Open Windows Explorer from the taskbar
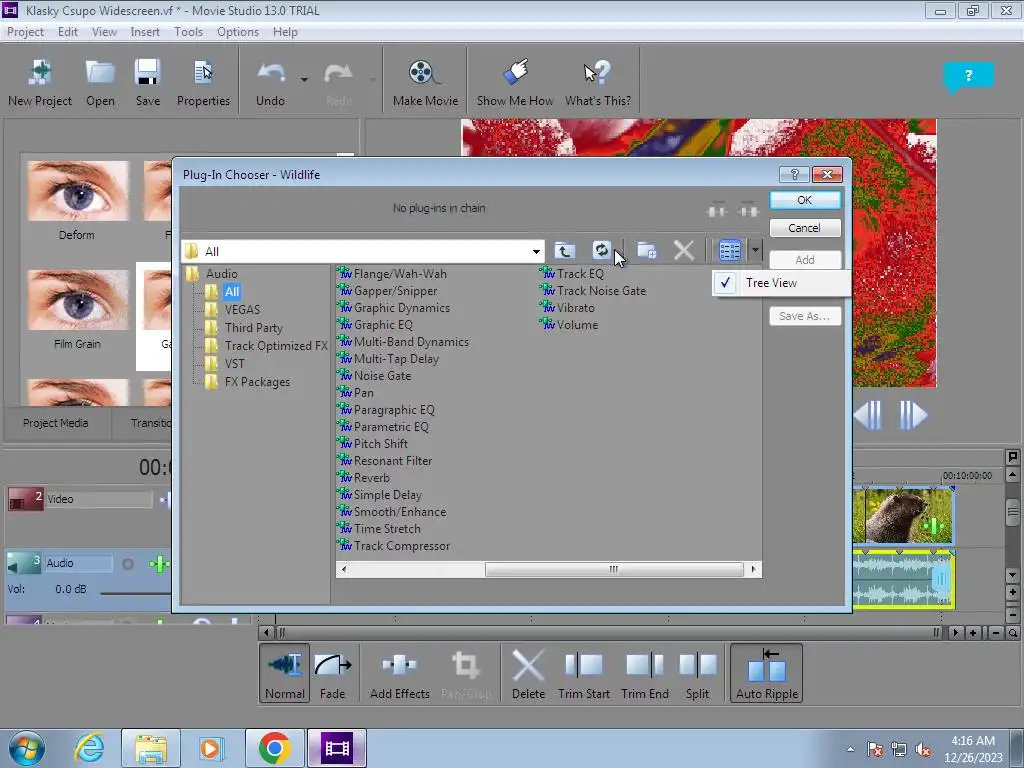Image resolution: width=1024 pixels, height=768 pixels. point(151,748)
